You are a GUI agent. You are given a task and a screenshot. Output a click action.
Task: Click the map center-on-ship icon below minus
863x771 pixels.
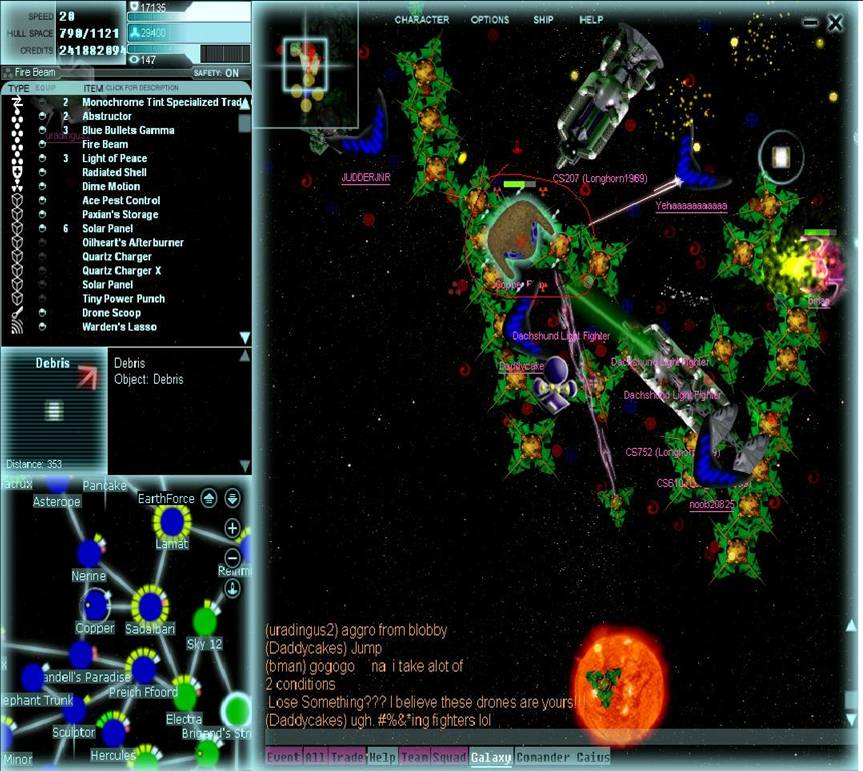tap(232, 587)
